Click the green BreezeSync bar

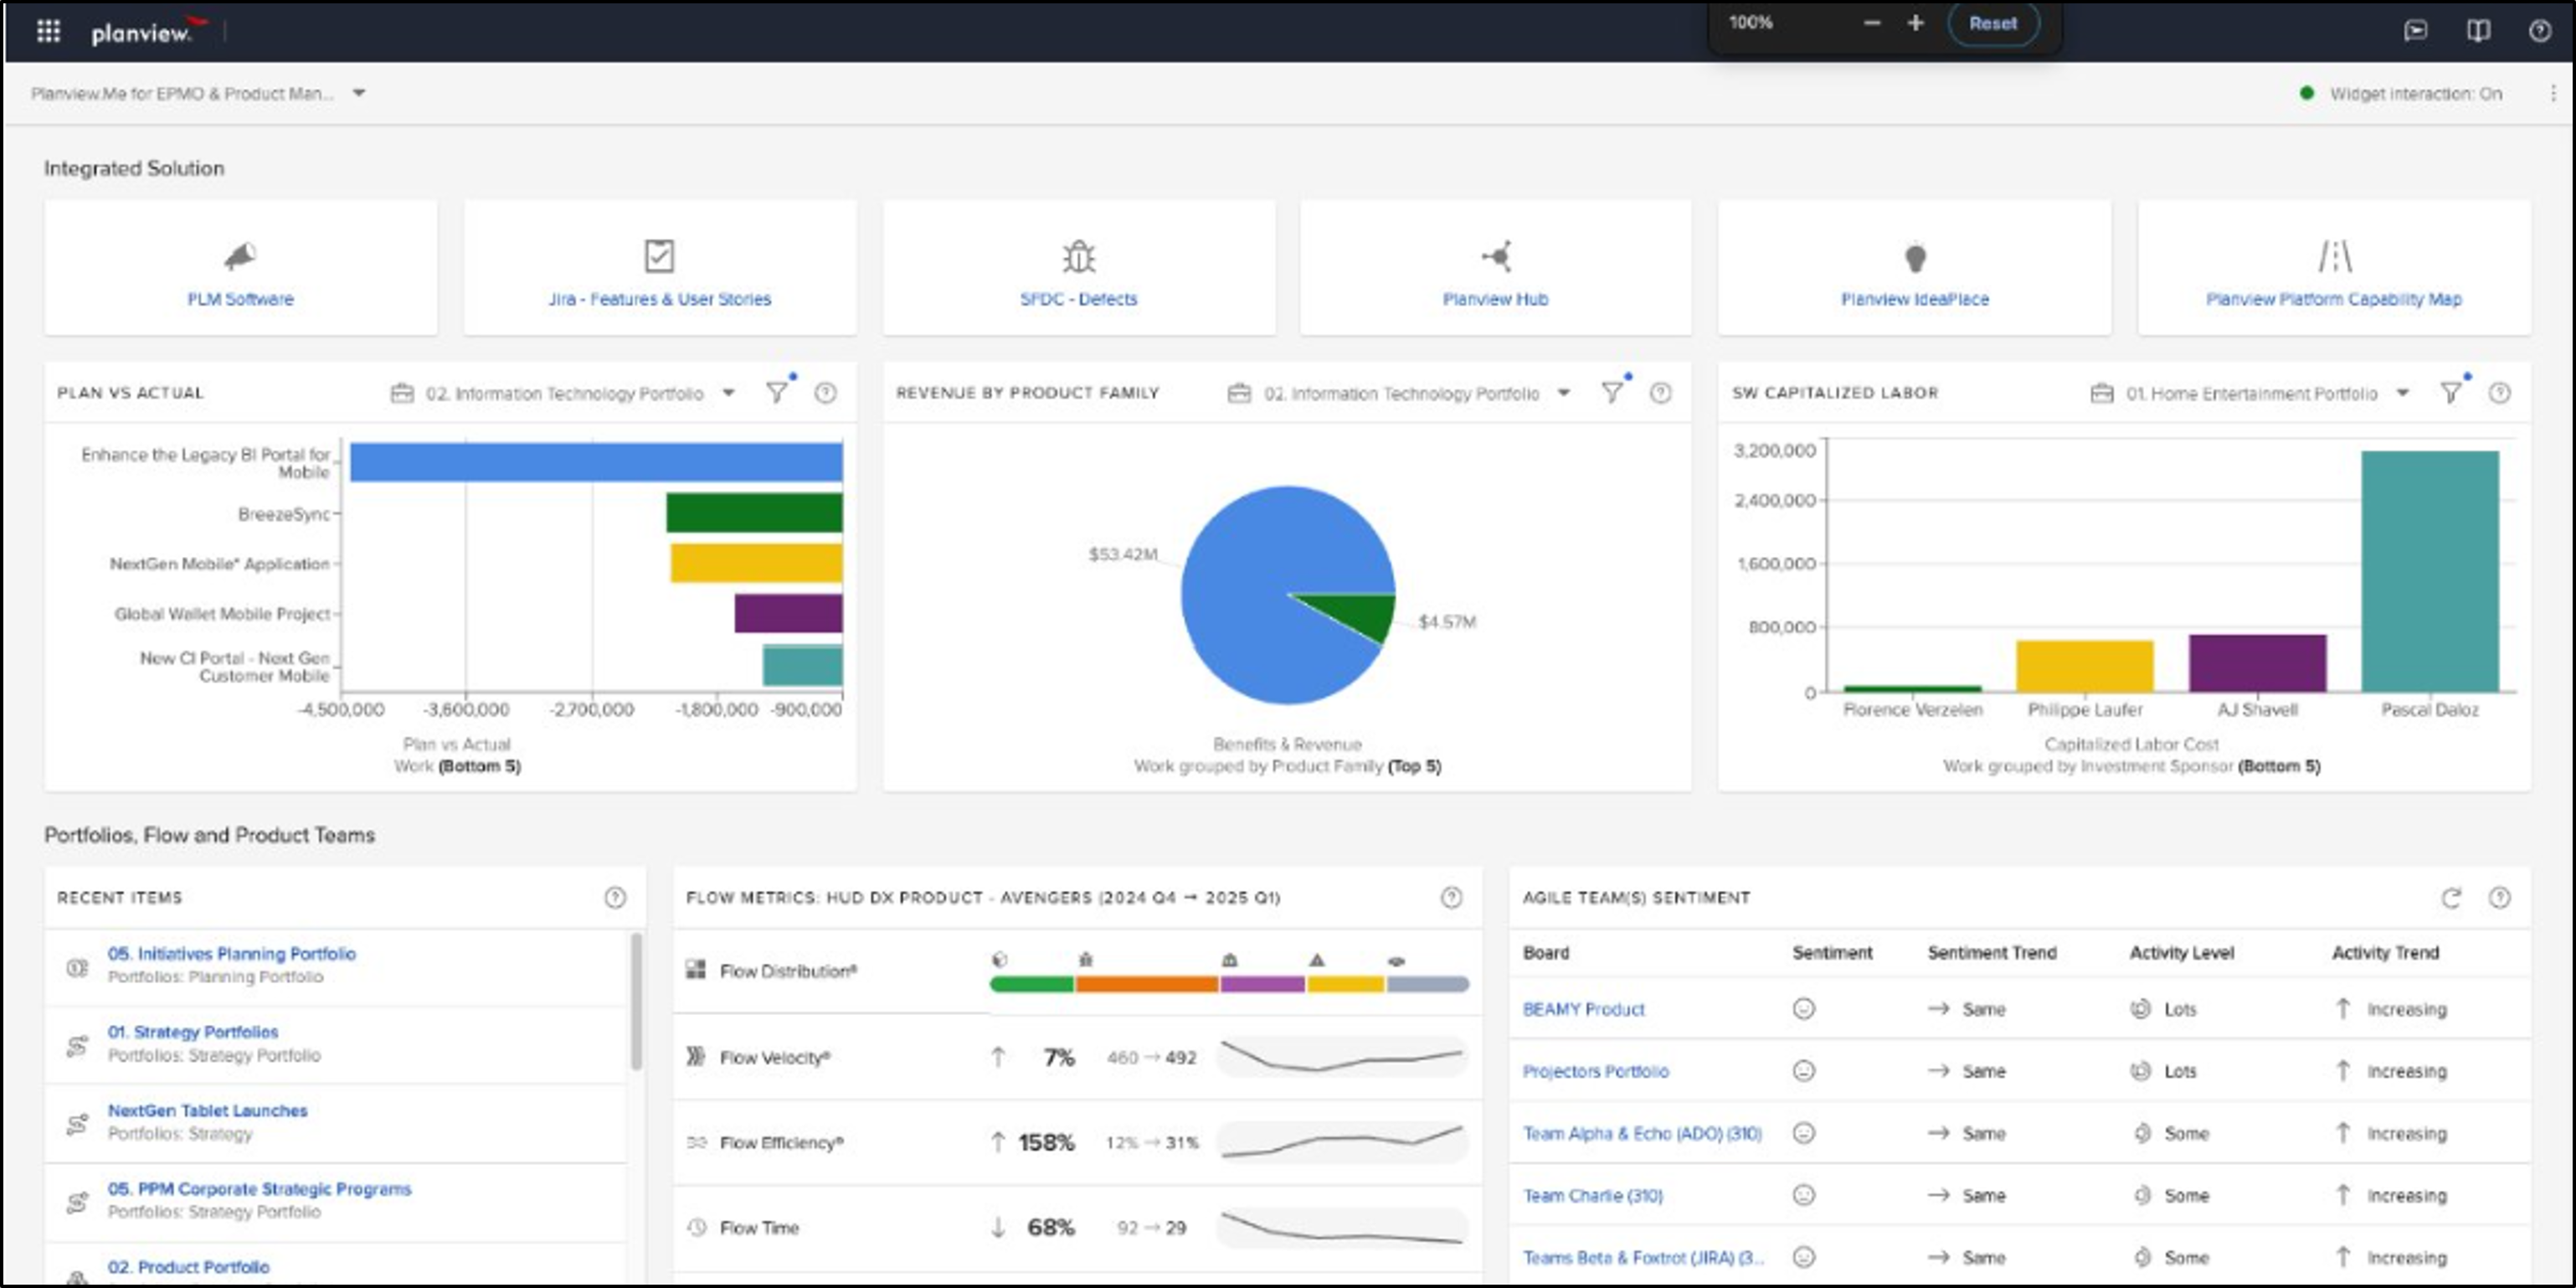pos(754,513)
